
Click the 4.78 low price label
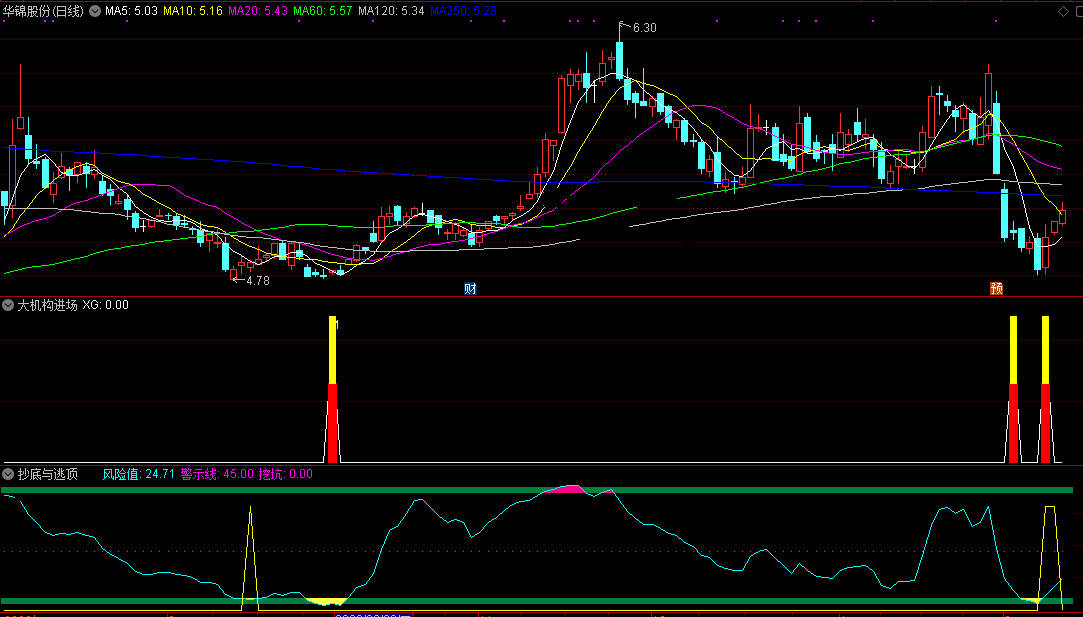(x=258, y=281)
